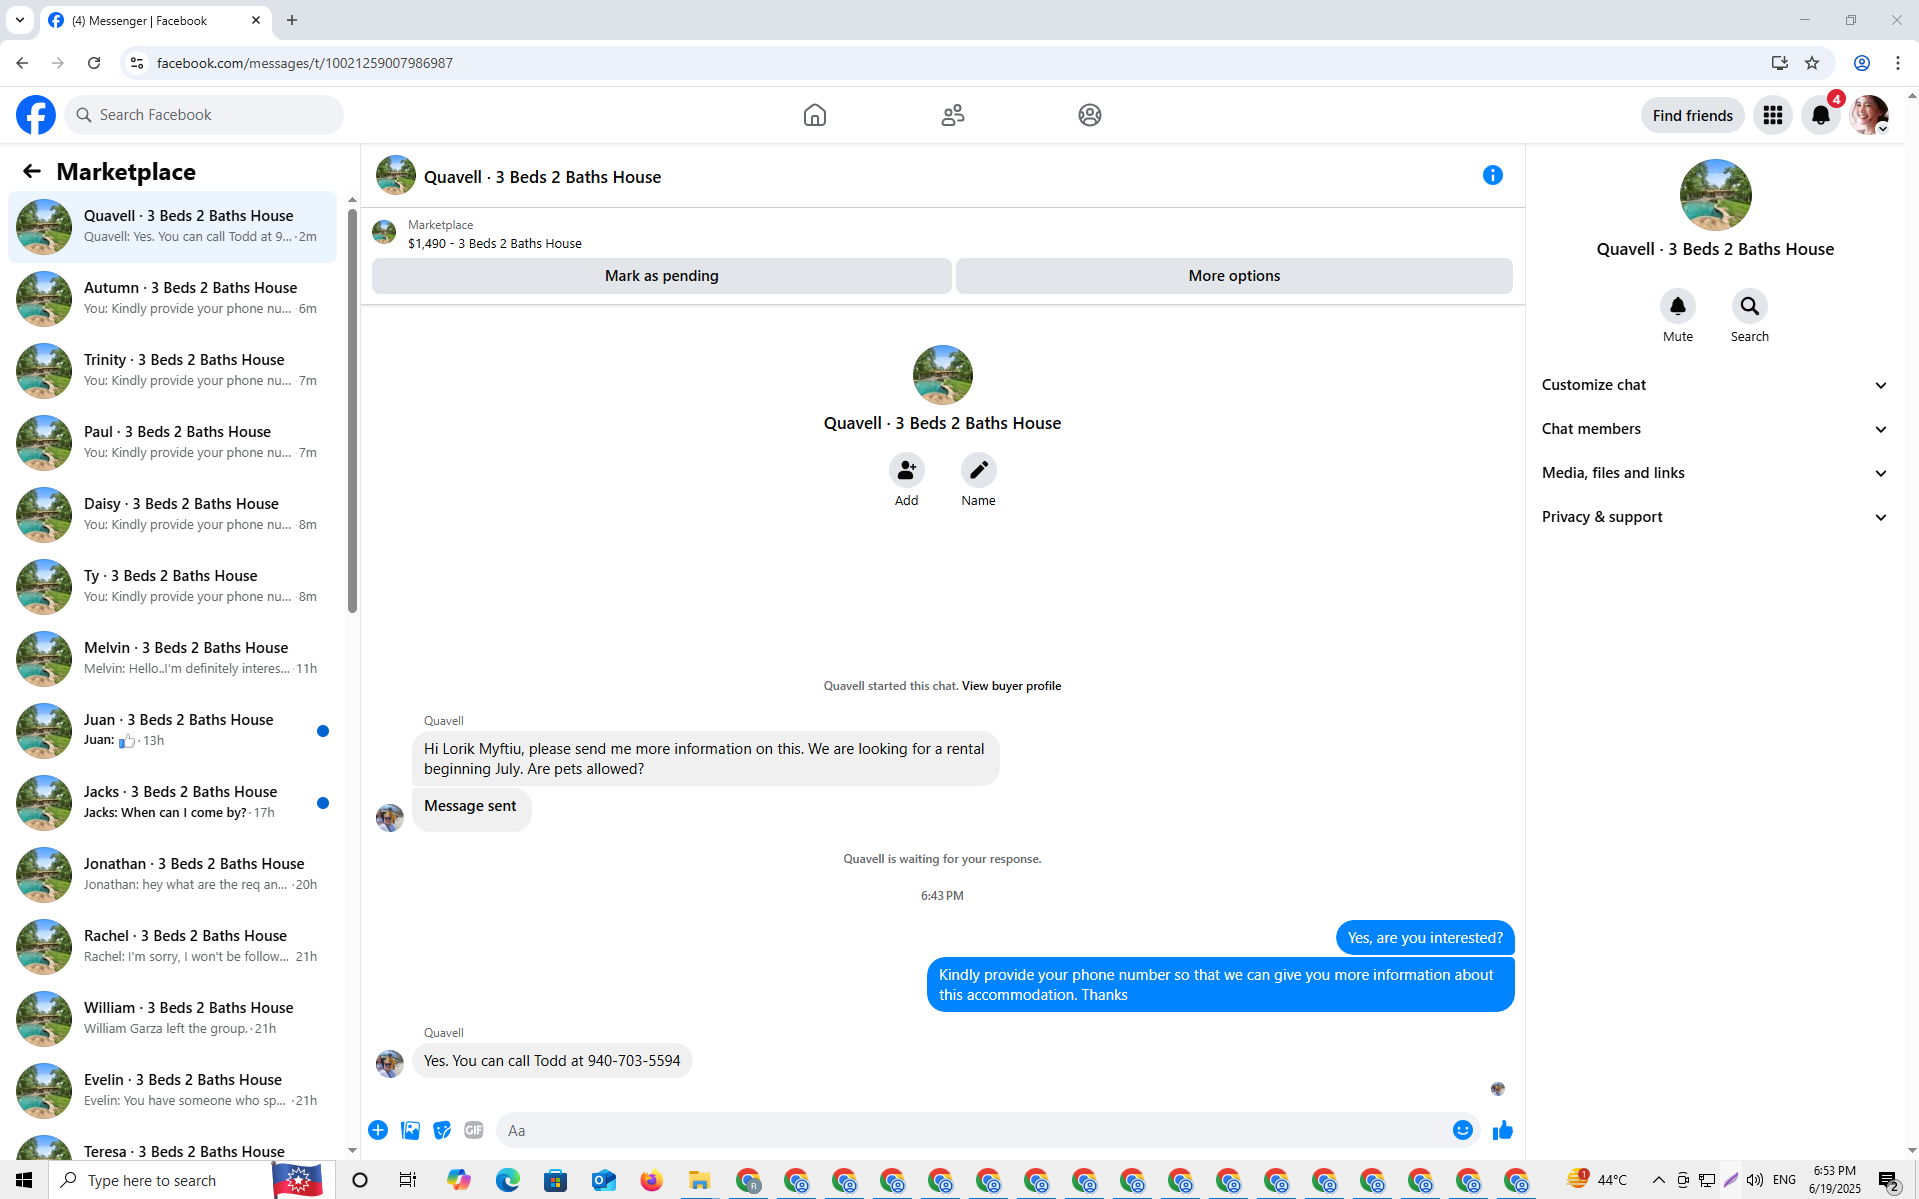The height and width of the screenshot is (1199, 1919).
Task: Open the account profile picture menu
Action: point(1869,115)
